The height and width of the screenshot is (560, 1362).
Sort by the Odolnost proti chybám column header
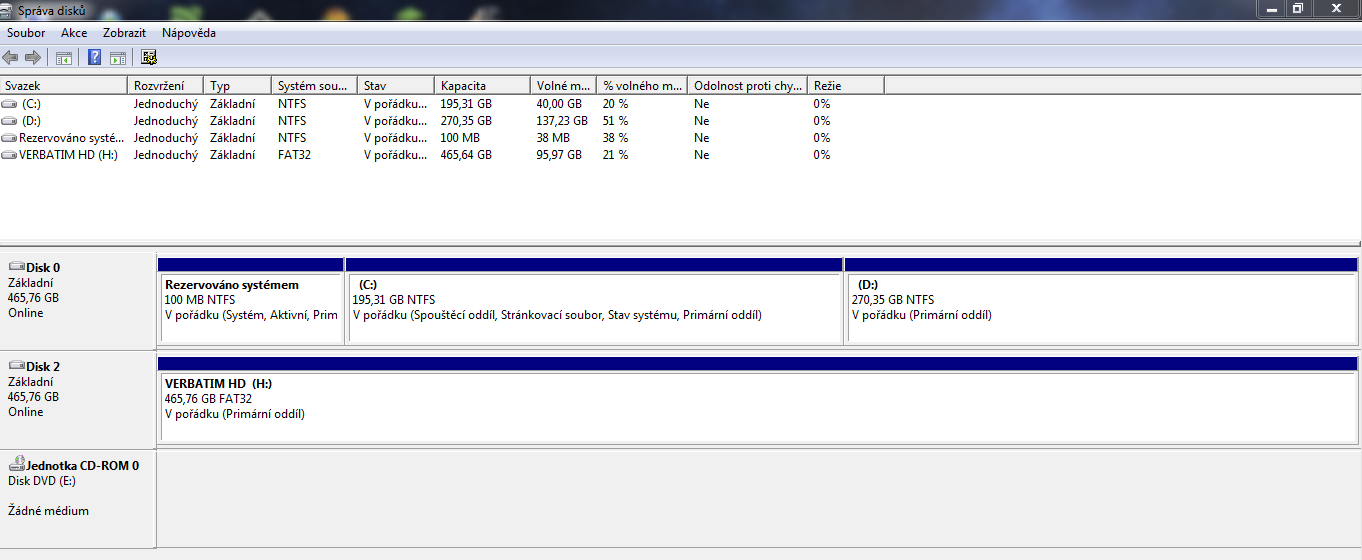tap(748, 86)
